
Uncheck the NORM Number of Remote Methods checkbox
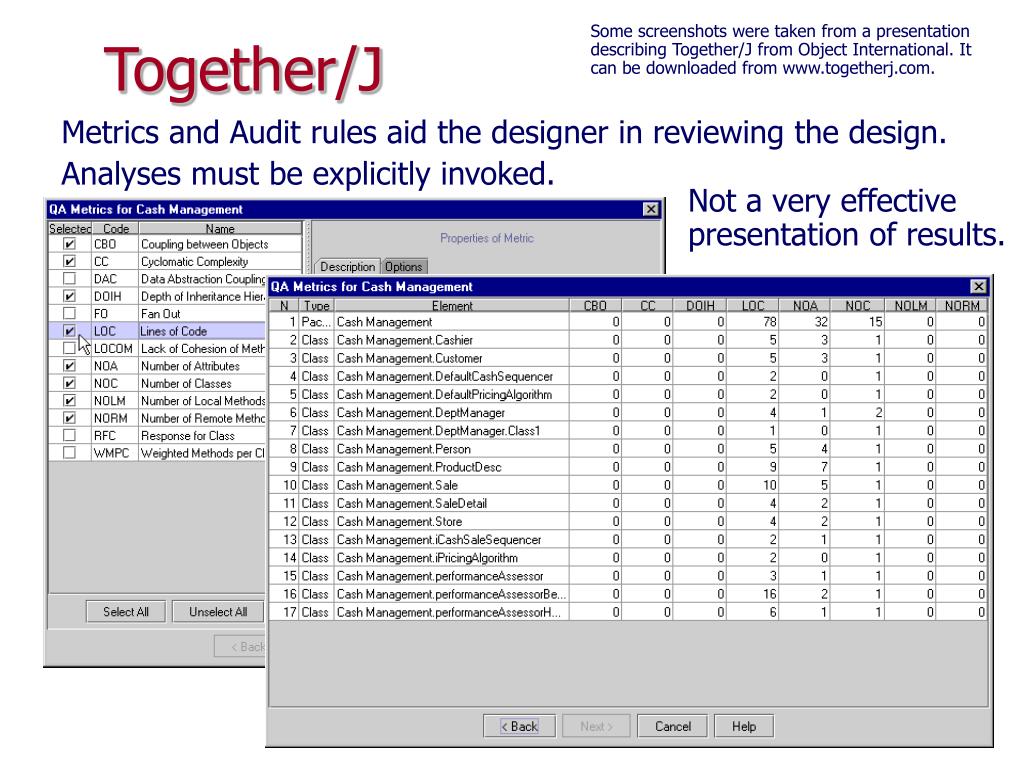(69, 418)
